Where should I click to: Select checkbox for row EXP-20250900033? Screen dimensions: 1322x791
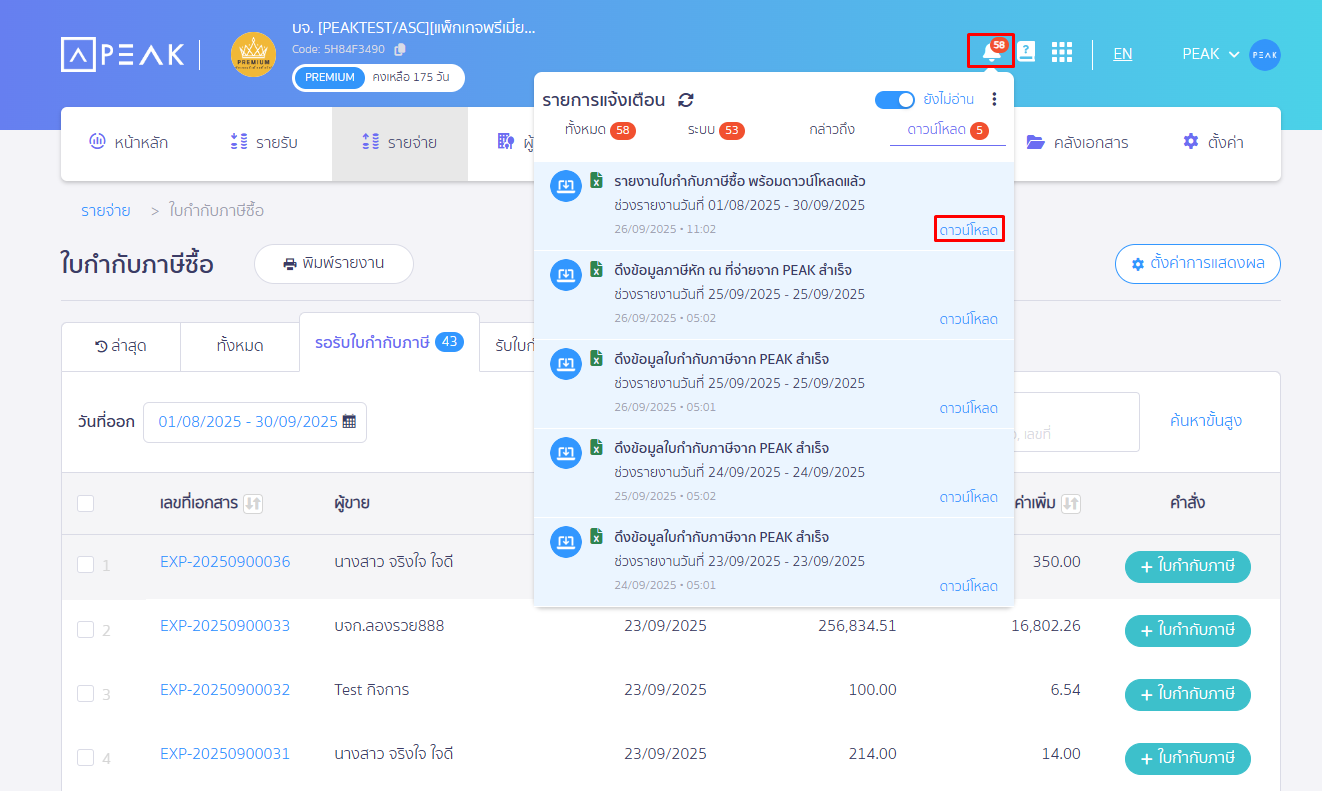[86, 629]
